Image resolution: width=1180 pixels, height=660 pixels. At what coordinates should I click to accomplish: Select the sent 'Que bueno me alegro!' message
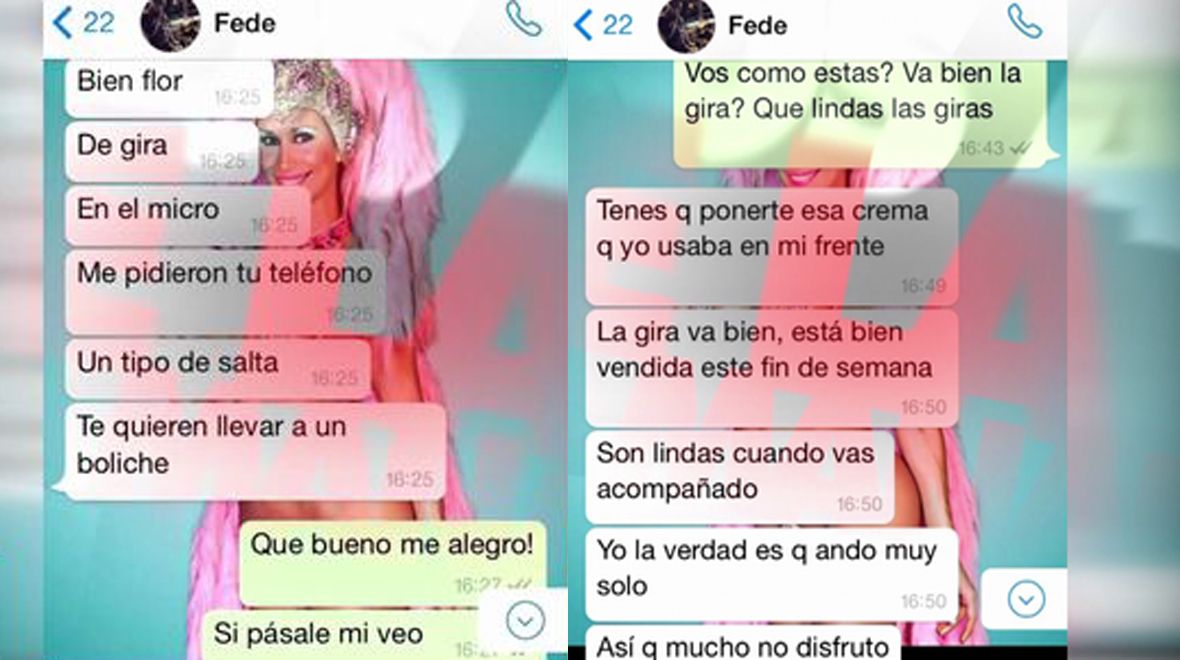coord(393,563)
